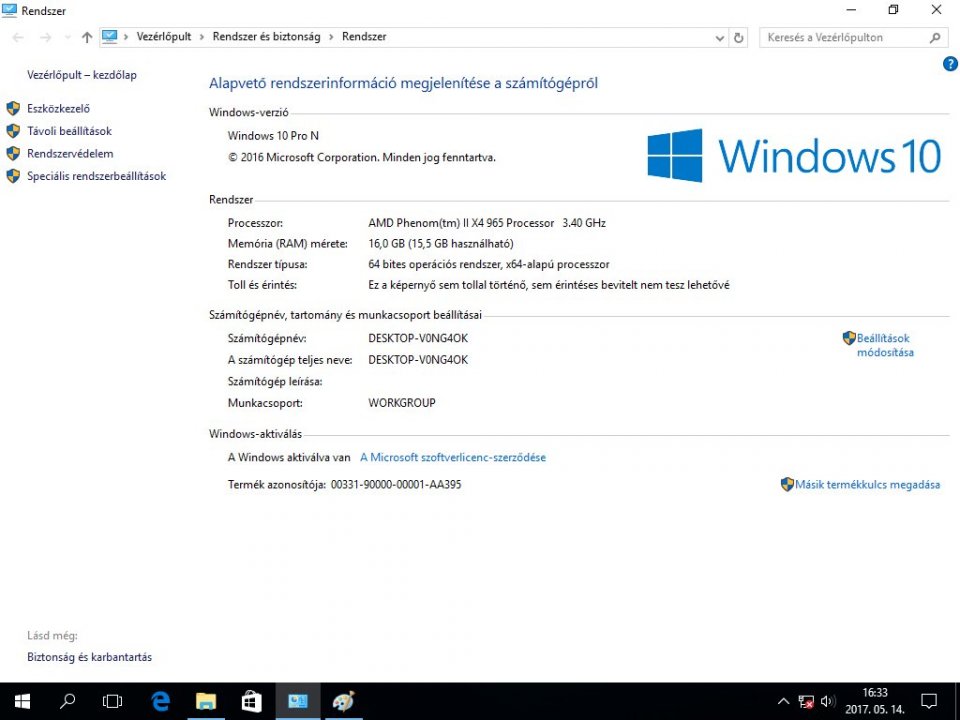Open the recent locations dropdown arrow
Image resolution: width=960 pixels, height=720 pixels.
tap(67, 37)
